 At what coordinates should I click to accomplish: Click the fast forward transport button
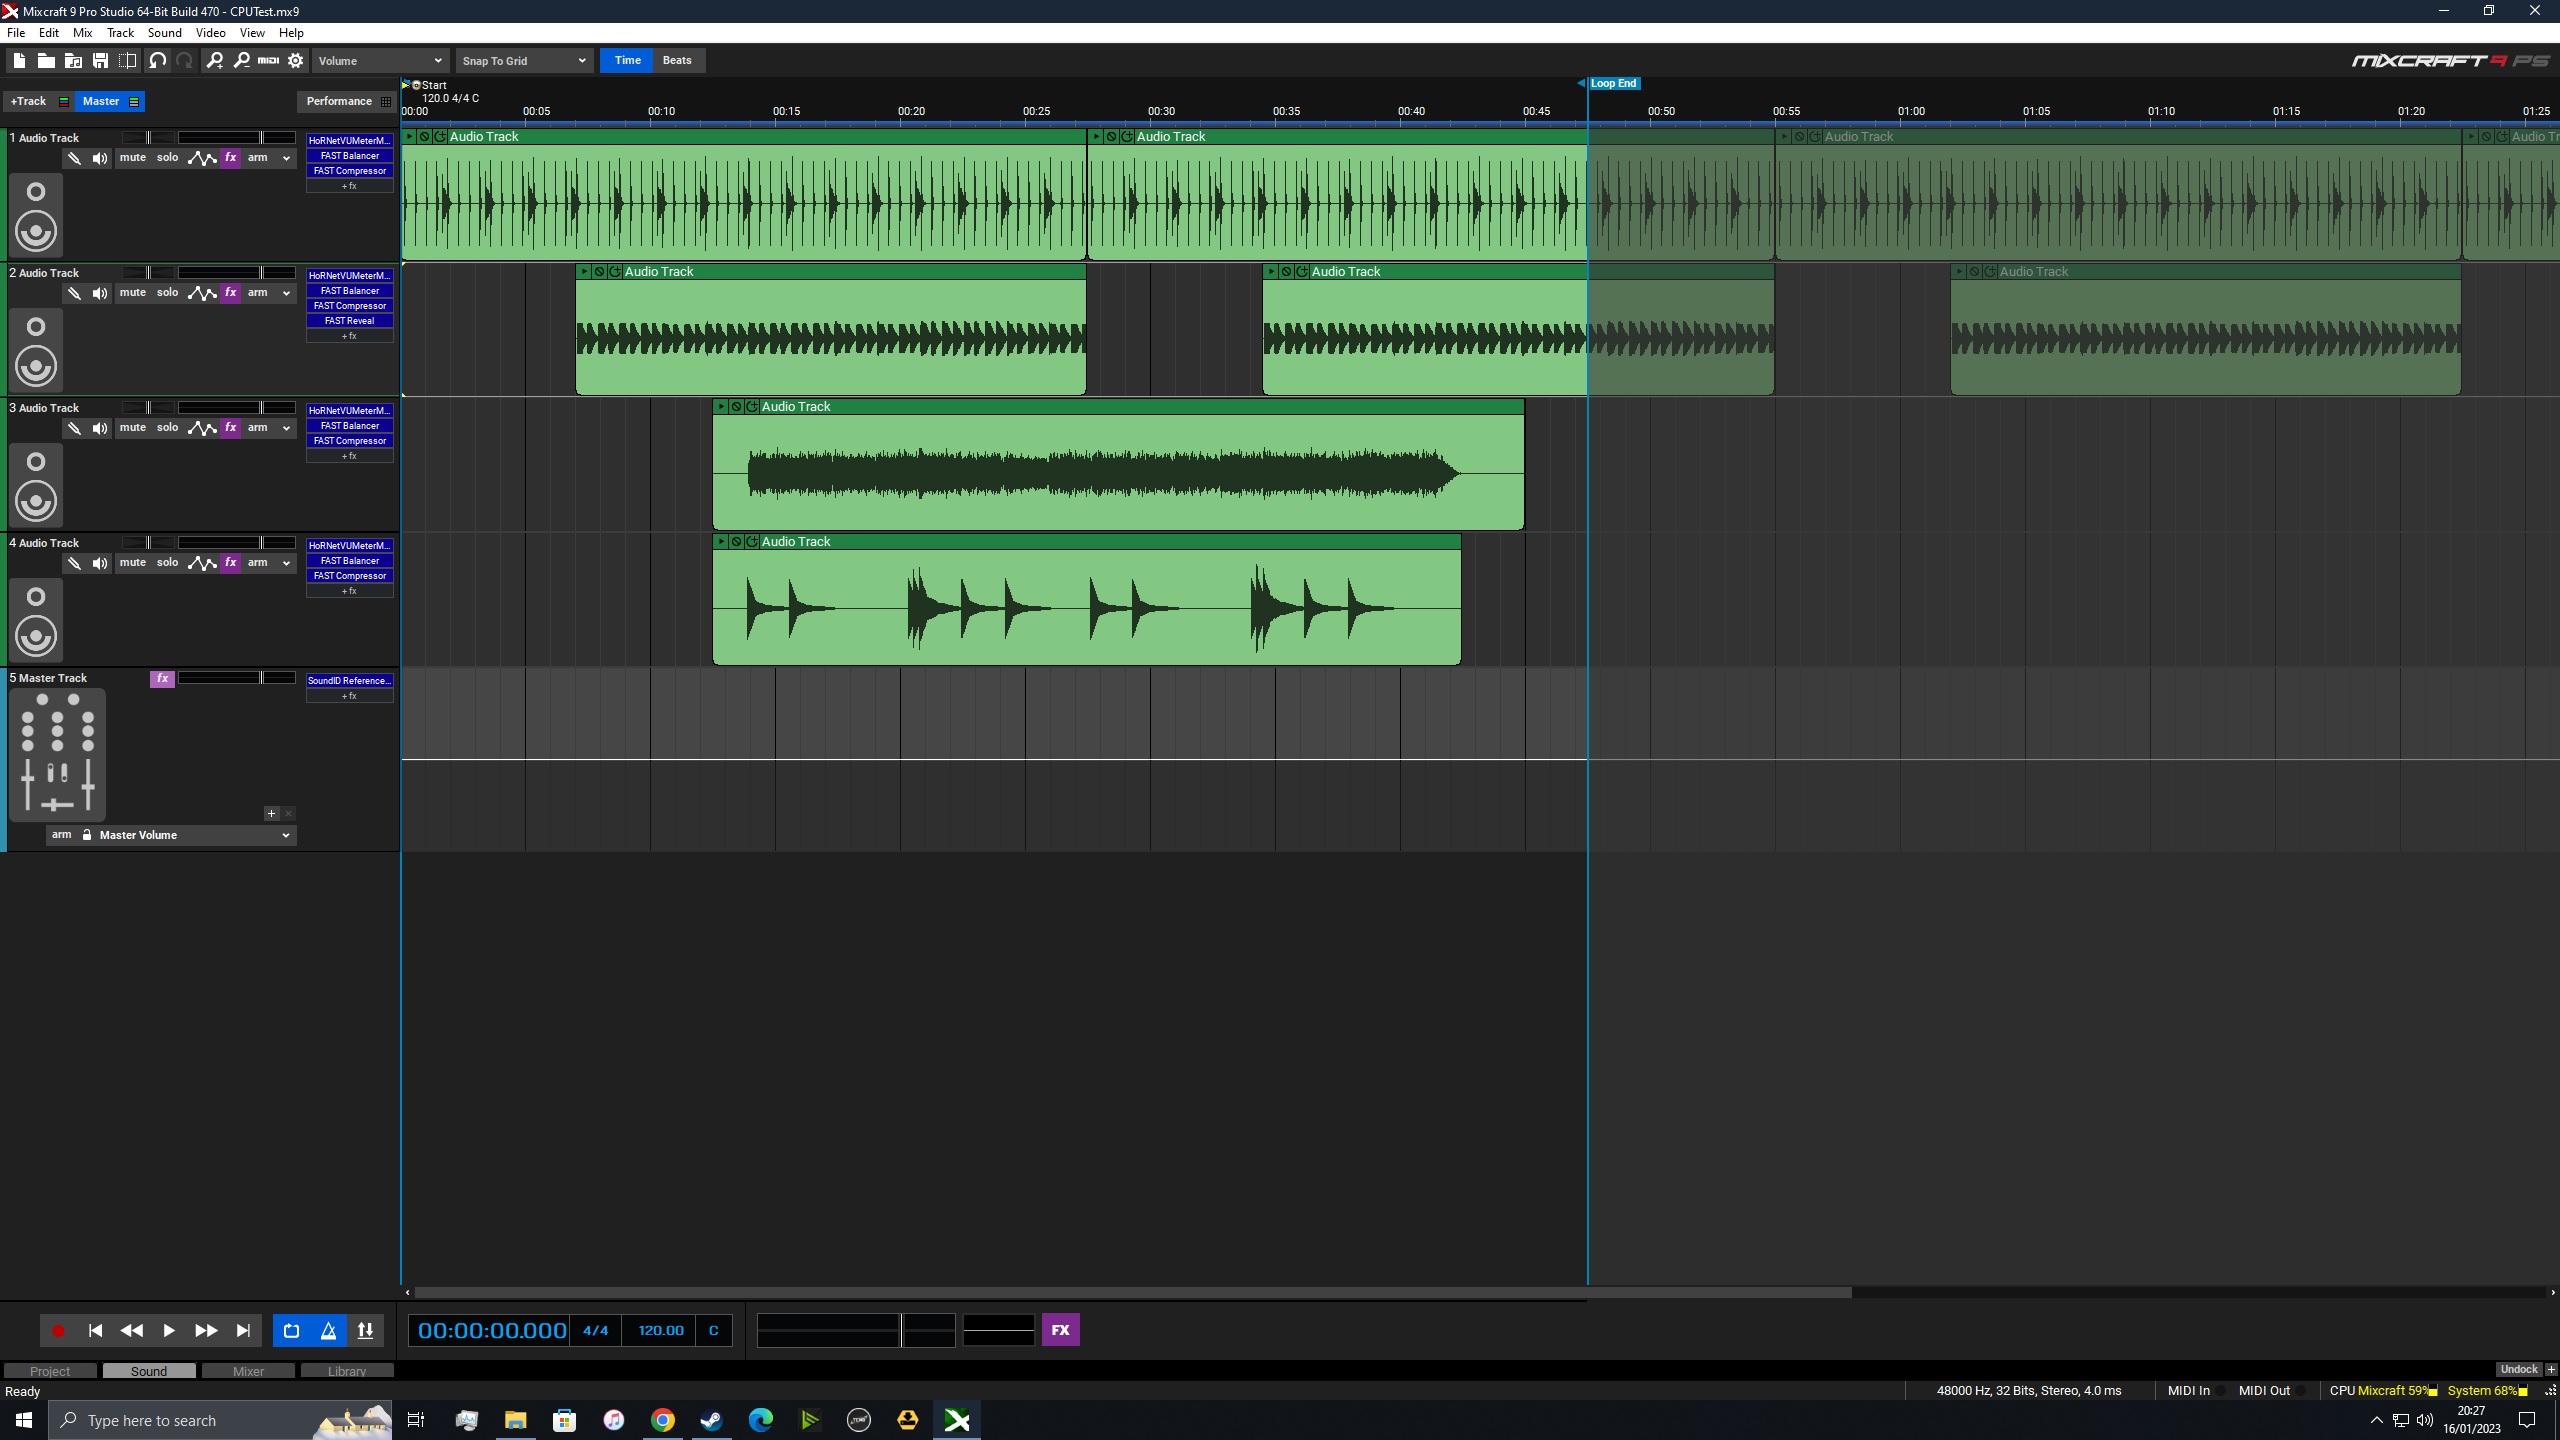(206, 1331)
